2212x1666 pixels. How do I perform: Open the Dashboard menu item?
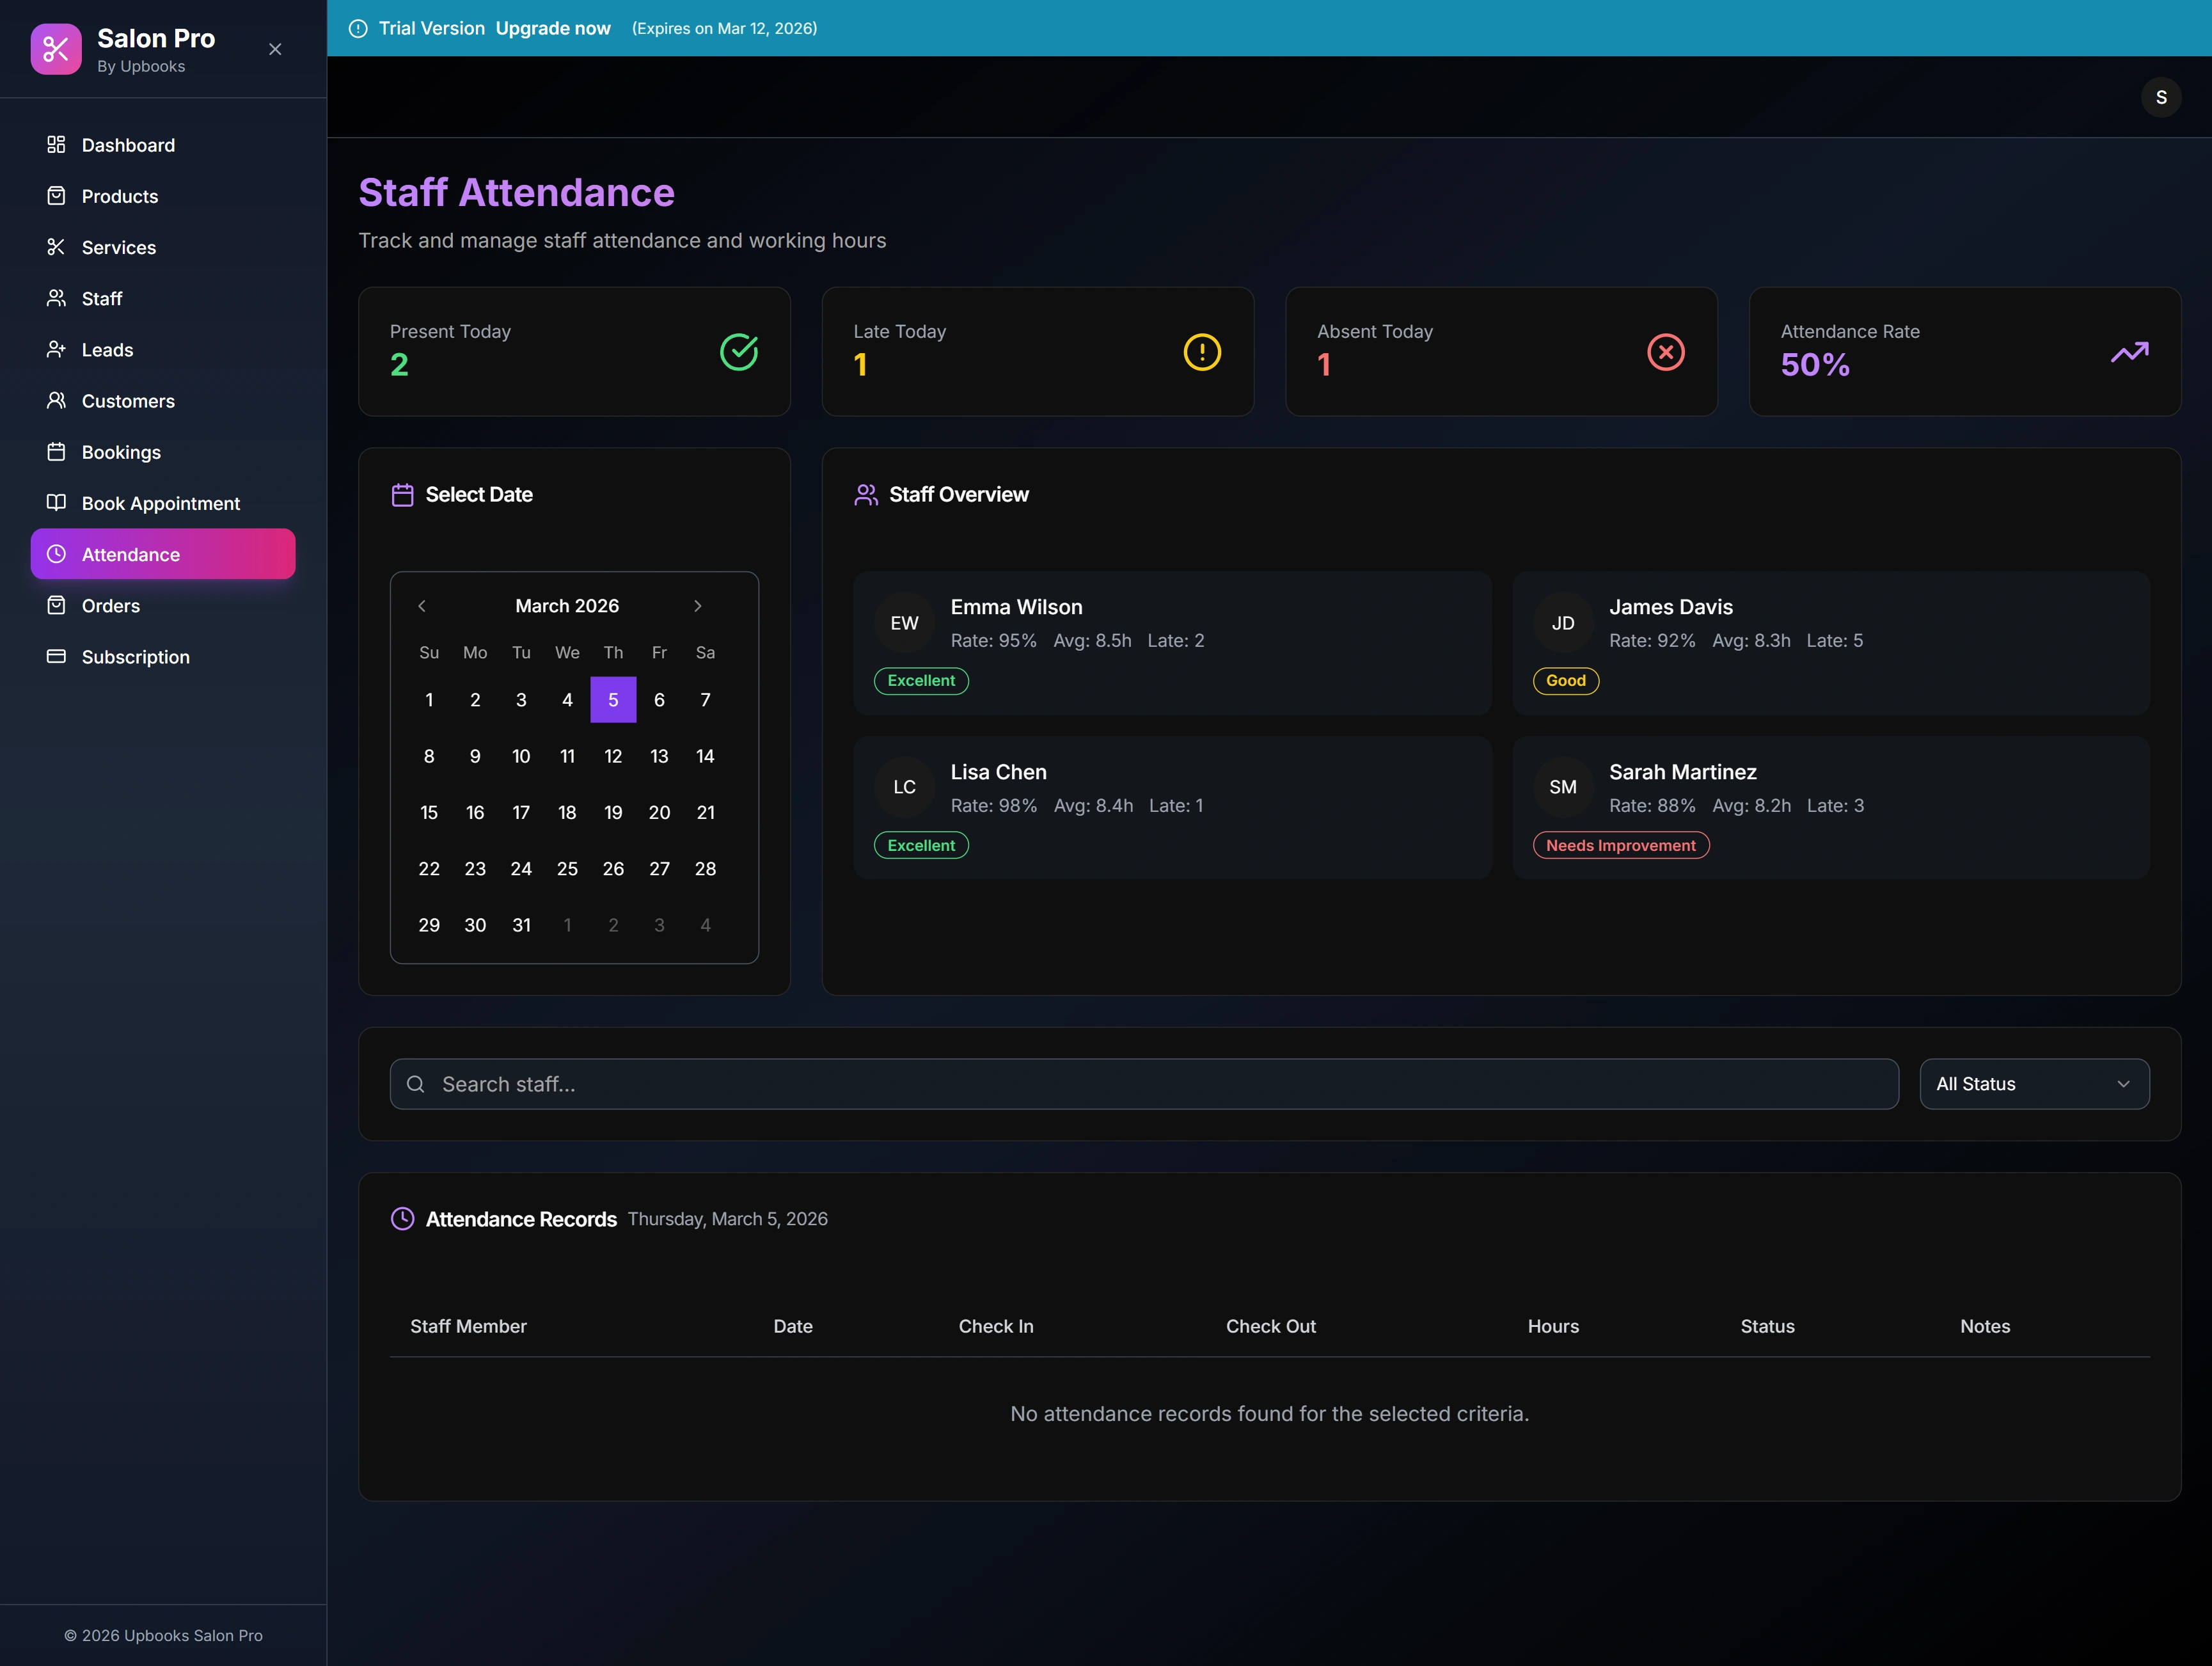click(x=128, y=145)
